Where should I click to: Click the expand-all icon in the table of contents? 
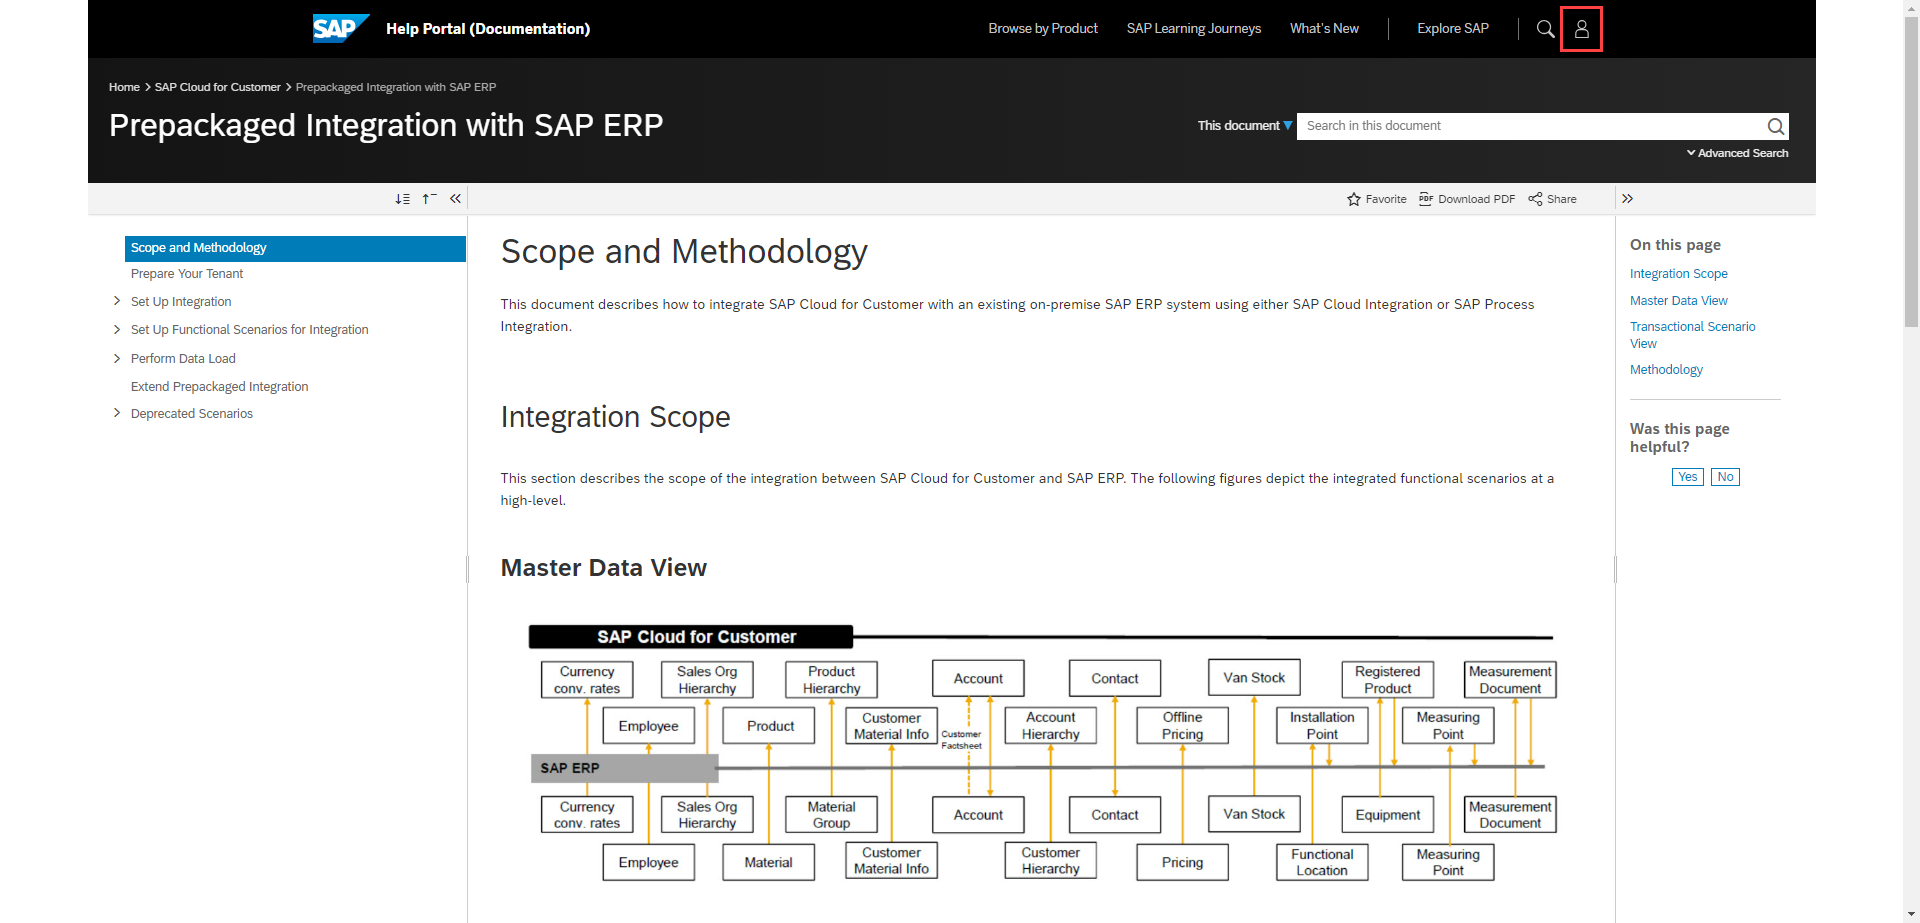(x=402, y=199)
